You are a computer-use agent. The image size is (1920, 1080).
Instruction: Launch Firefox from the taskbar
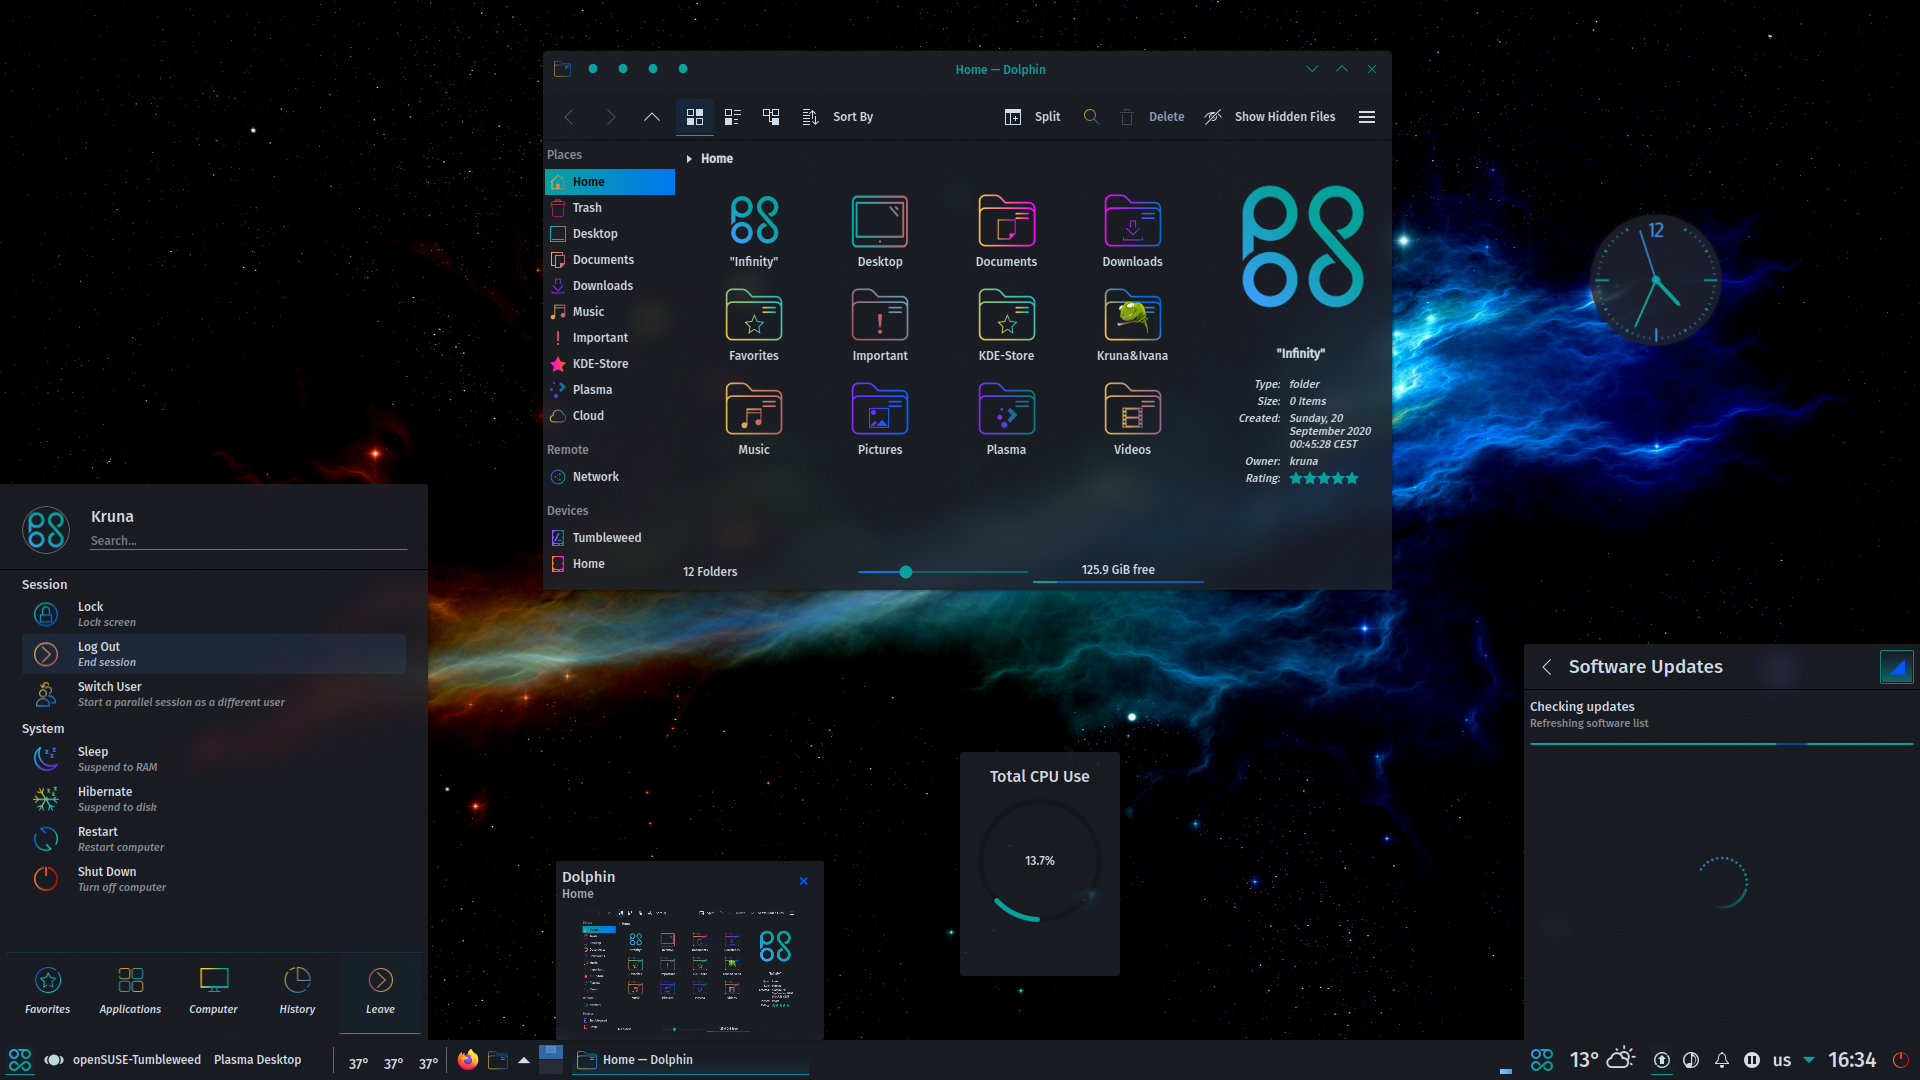pos(468,1059)
